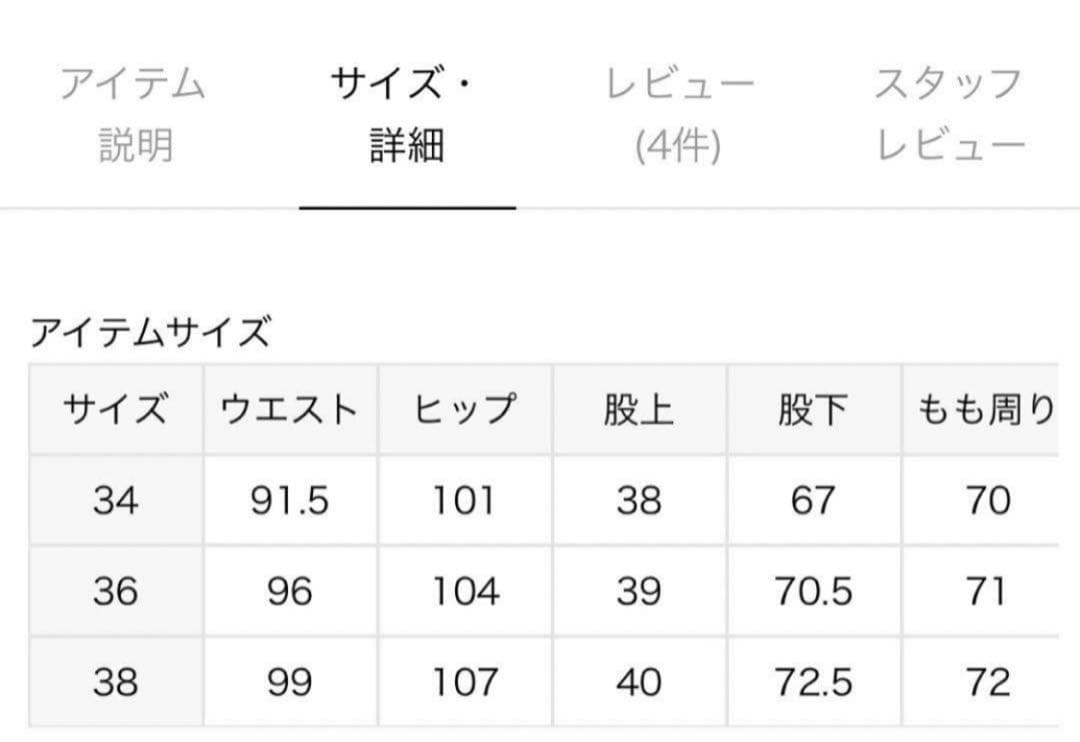Select the hip value 104 cell
This screenshot has height=742, width=1080.
pyautogui.click(x=463, y=590)
